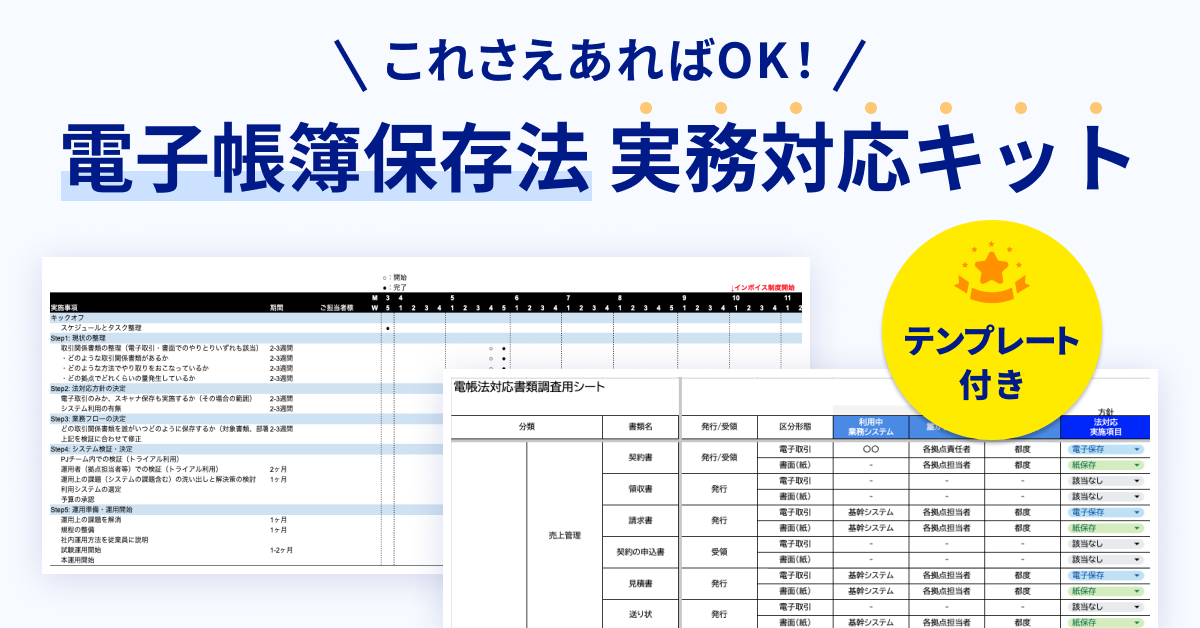
Task: Open 電子保存 dropdown in 見積書 電子取引 row
Action: (1104, 575)
